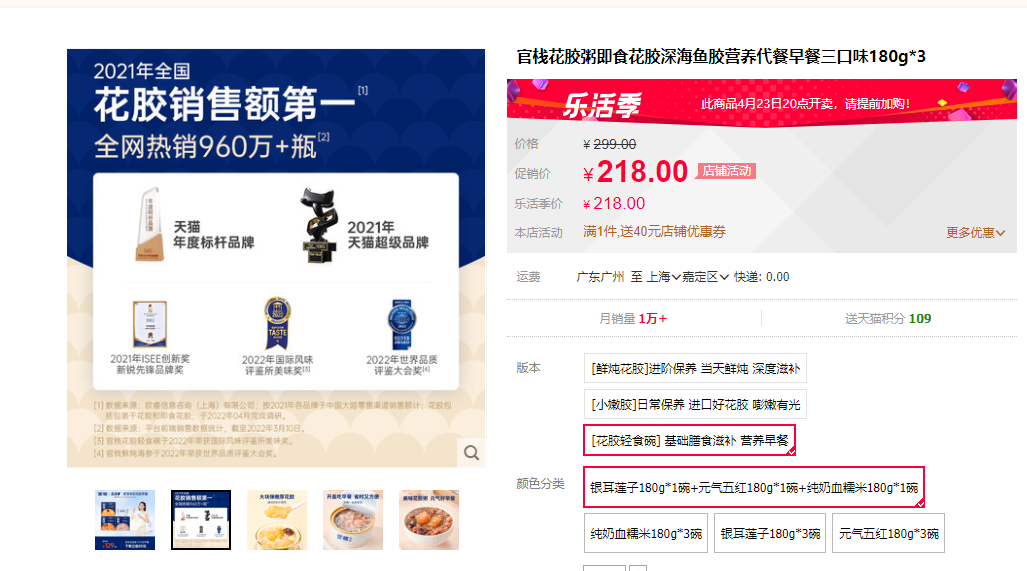The width and height of the screenshot is (1027, 571).
Task: Click the main product award image
Action: pos(276,258)
